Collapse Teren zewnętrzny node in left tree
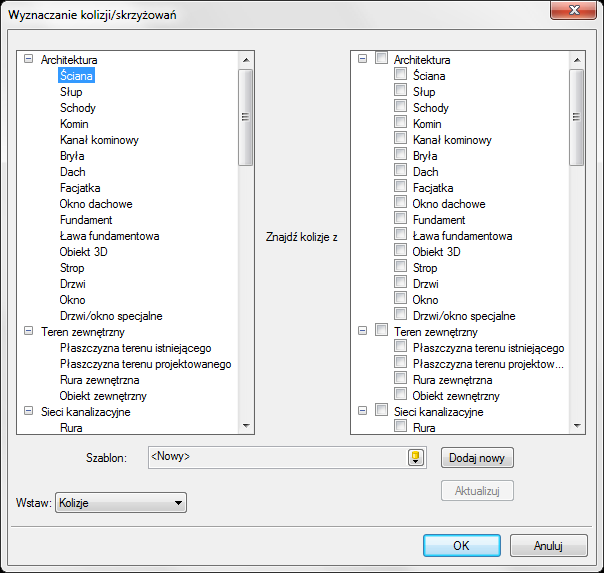Image resolution: width=604 pixels, height=573 pixels. coord(29,331)
